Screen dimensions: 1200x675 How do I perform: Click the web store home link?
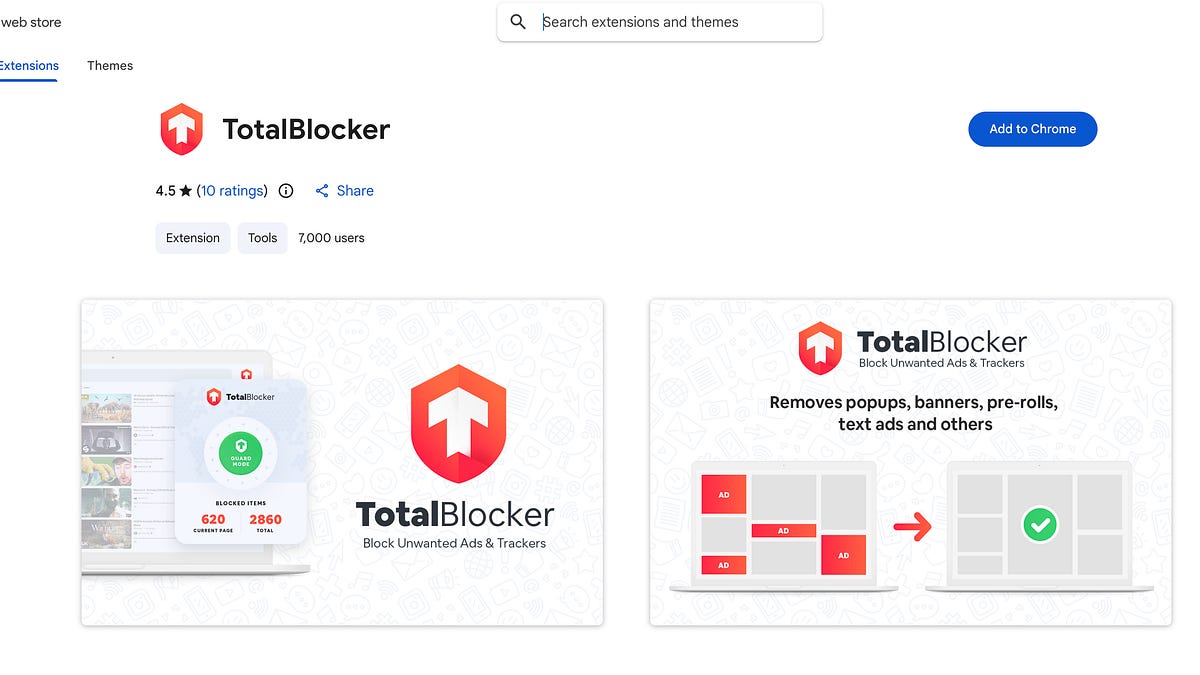coord(30,21)
